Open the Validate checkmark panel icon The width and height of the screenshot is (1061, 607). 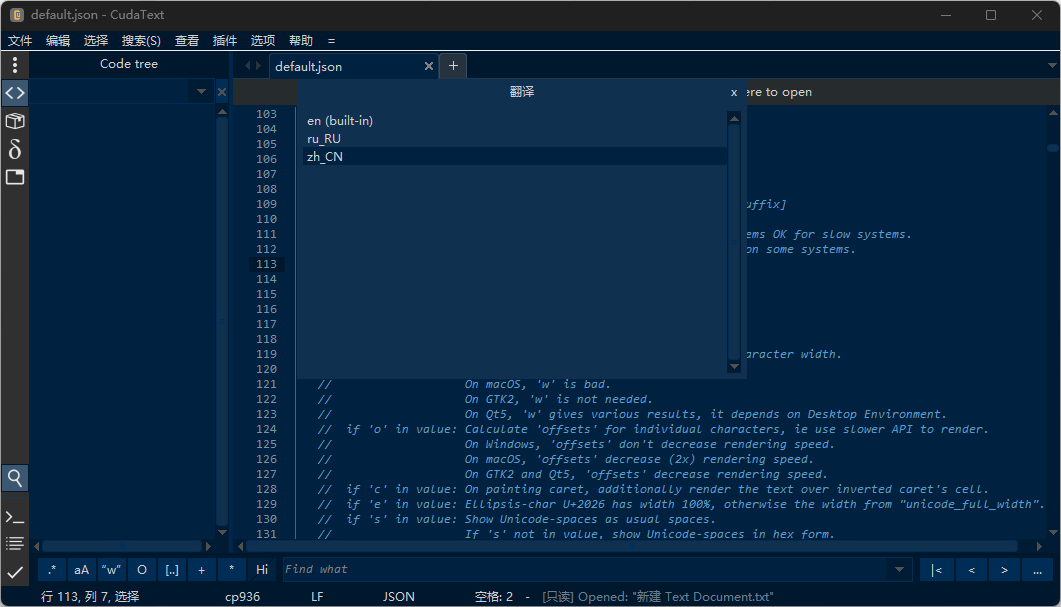point(15,572)
